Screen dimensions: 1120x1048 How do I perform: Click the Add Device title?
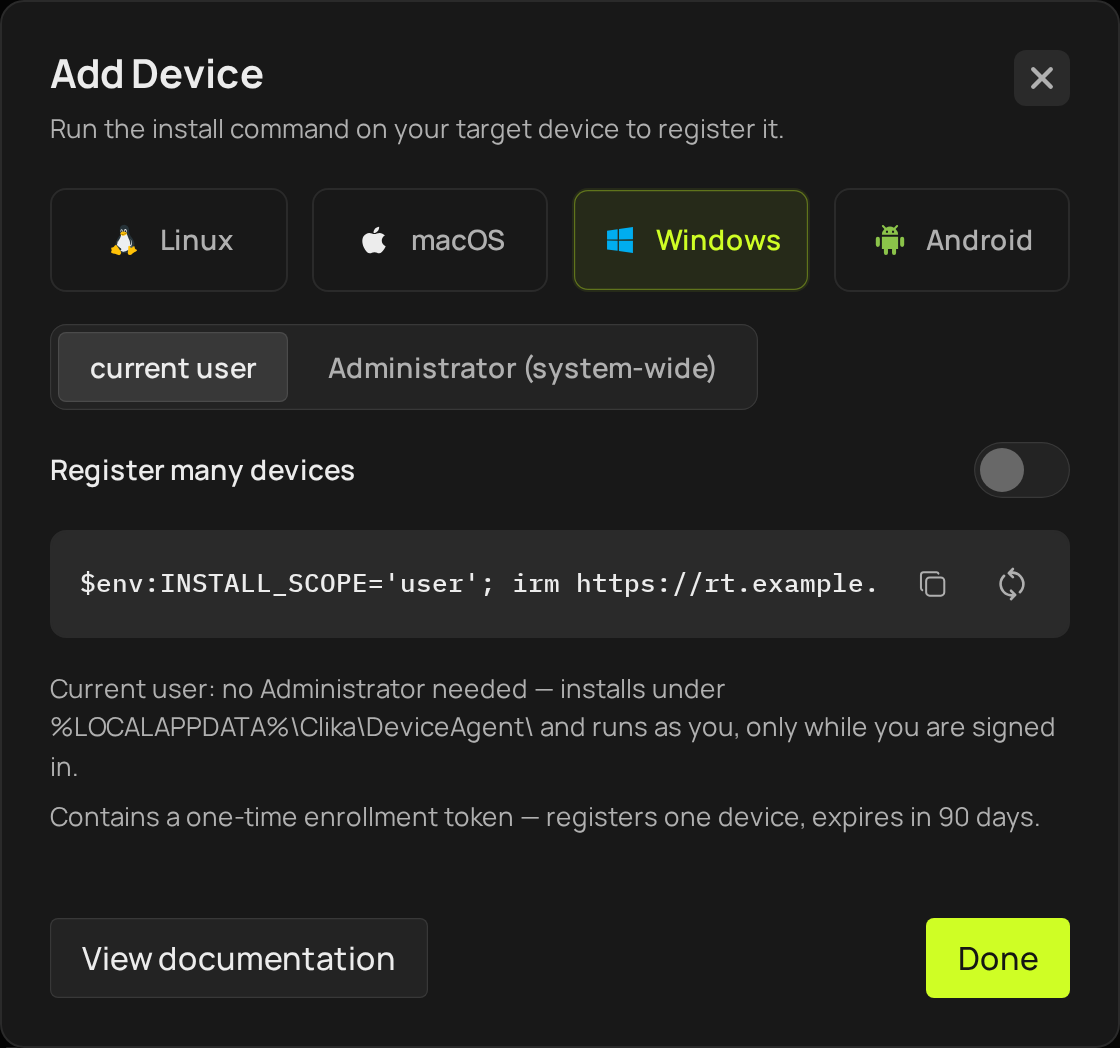157,74
